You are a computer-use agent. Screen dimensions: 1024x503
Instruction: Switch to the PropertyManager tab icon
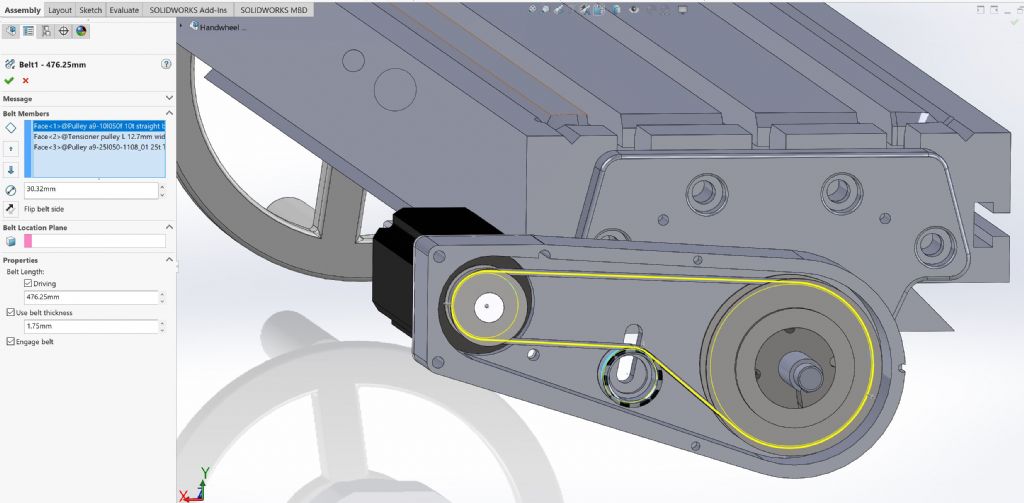click(29, 31)
